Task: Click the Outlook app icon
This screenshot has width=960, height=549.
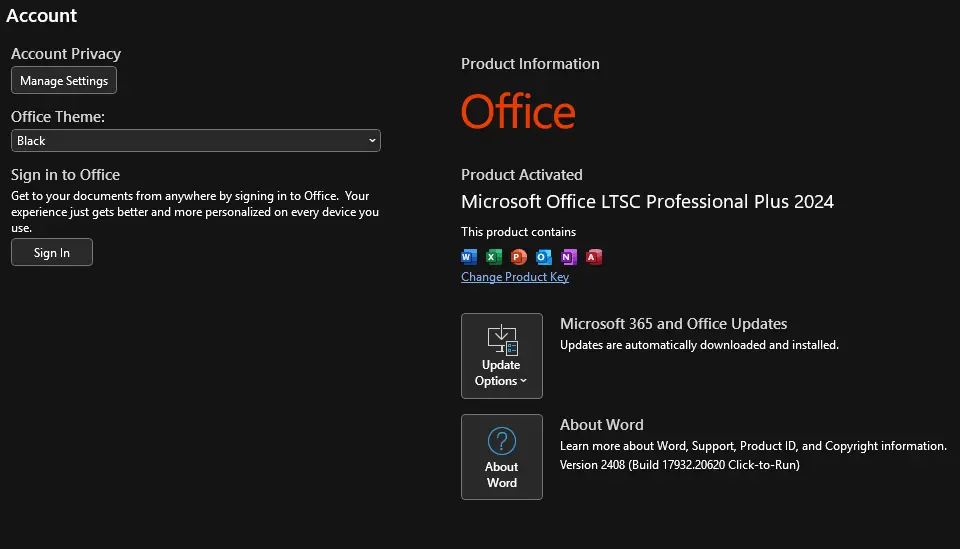Action: (544, 257)
